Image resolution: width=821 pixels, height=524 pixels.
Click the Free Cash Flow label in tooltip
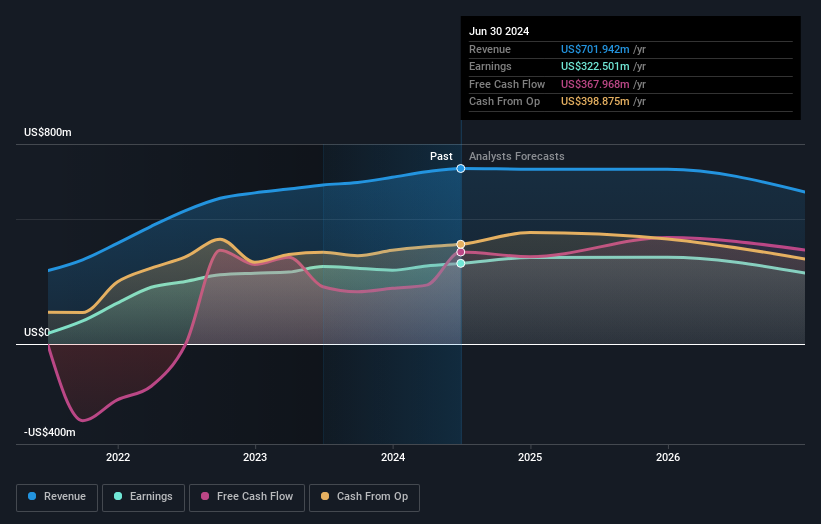(507, 84)
